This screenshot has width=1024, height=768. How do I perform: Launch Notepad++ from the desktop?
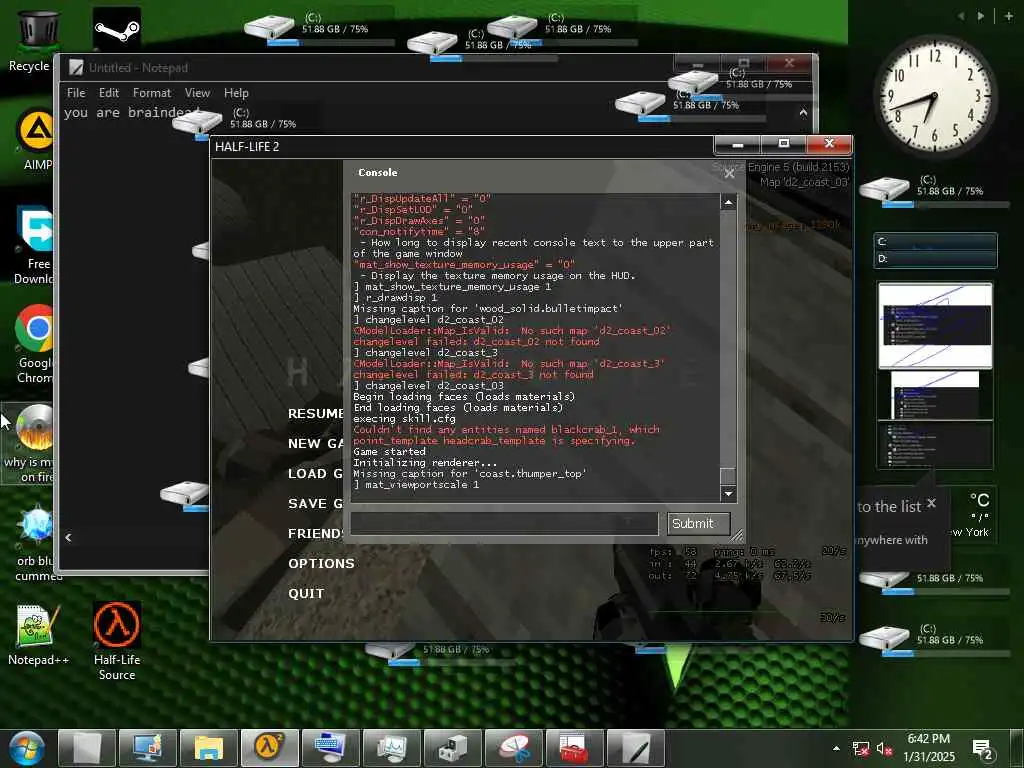coord(38,635)
